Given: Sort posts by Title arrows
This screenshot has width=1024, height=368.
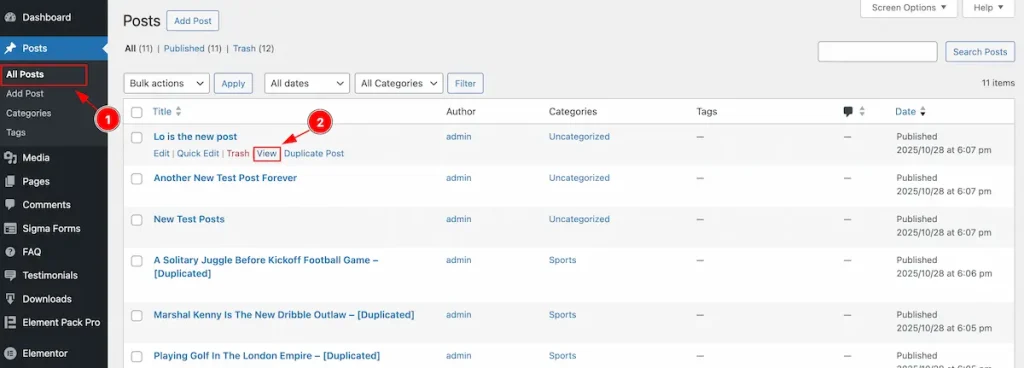Looking at the screenshot, I should pyautogui.click(x=179, y=112).
